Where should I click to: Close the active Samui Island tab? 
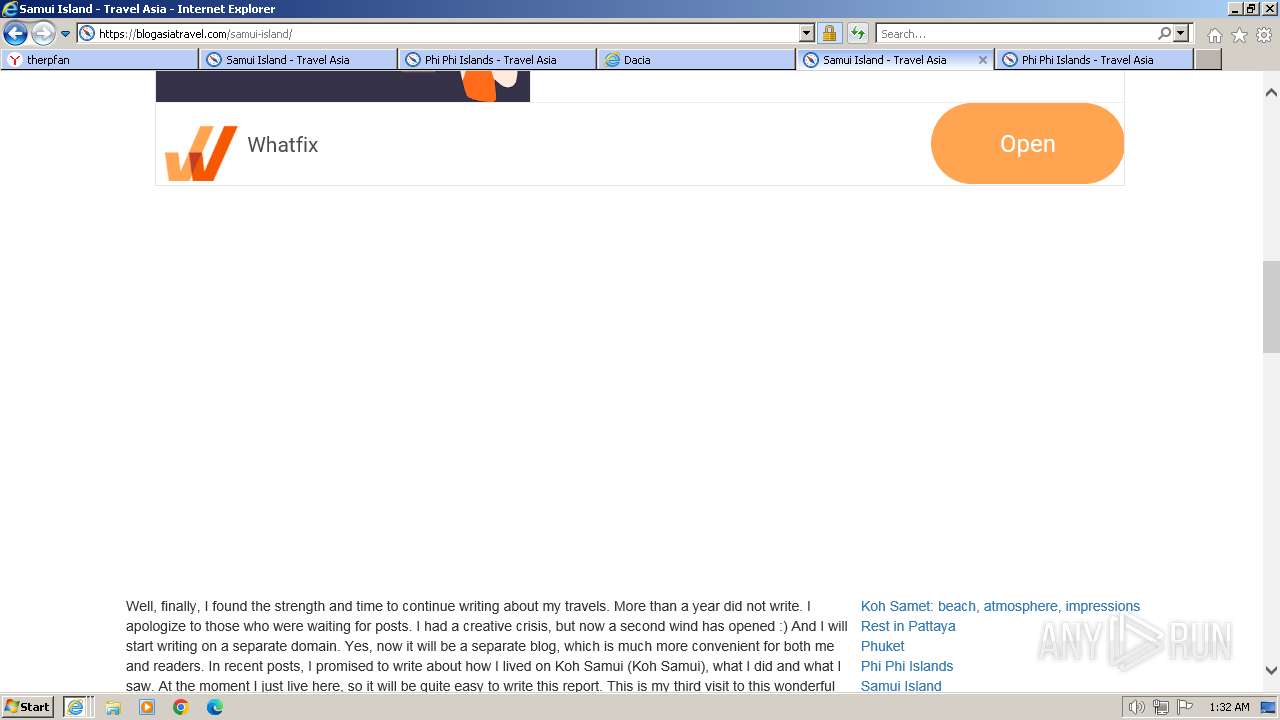point(982,60)
